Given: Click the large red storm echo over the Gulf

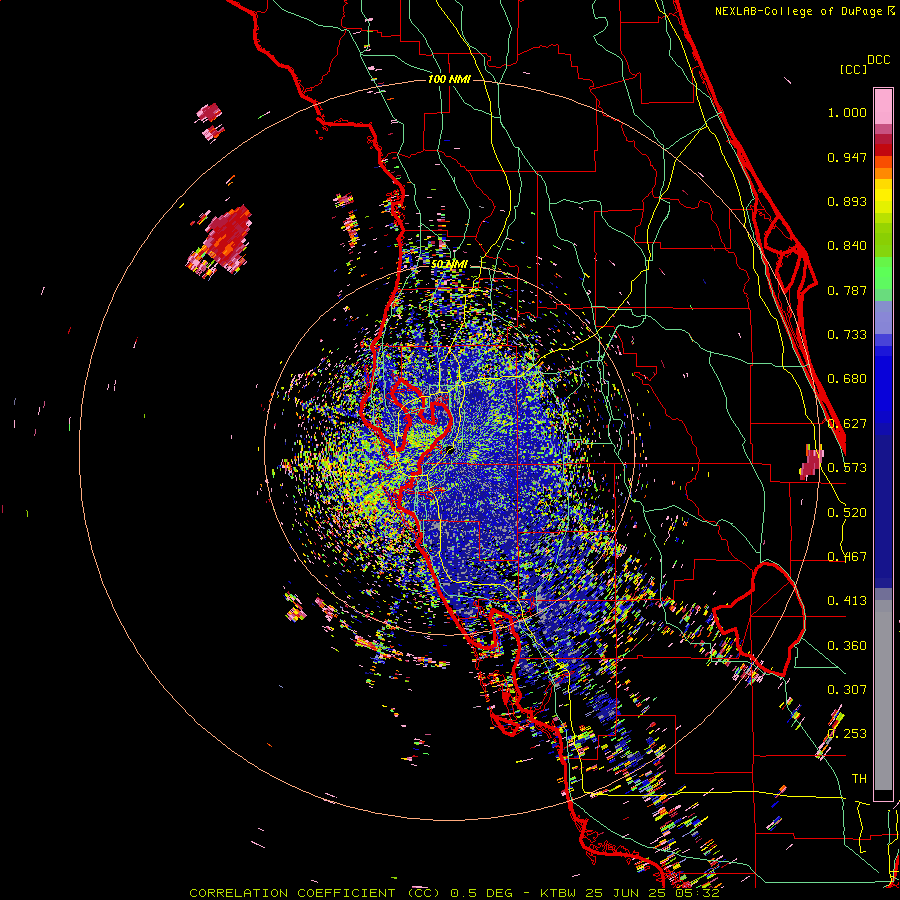Looking at the screenshot, I should (226, 238).
